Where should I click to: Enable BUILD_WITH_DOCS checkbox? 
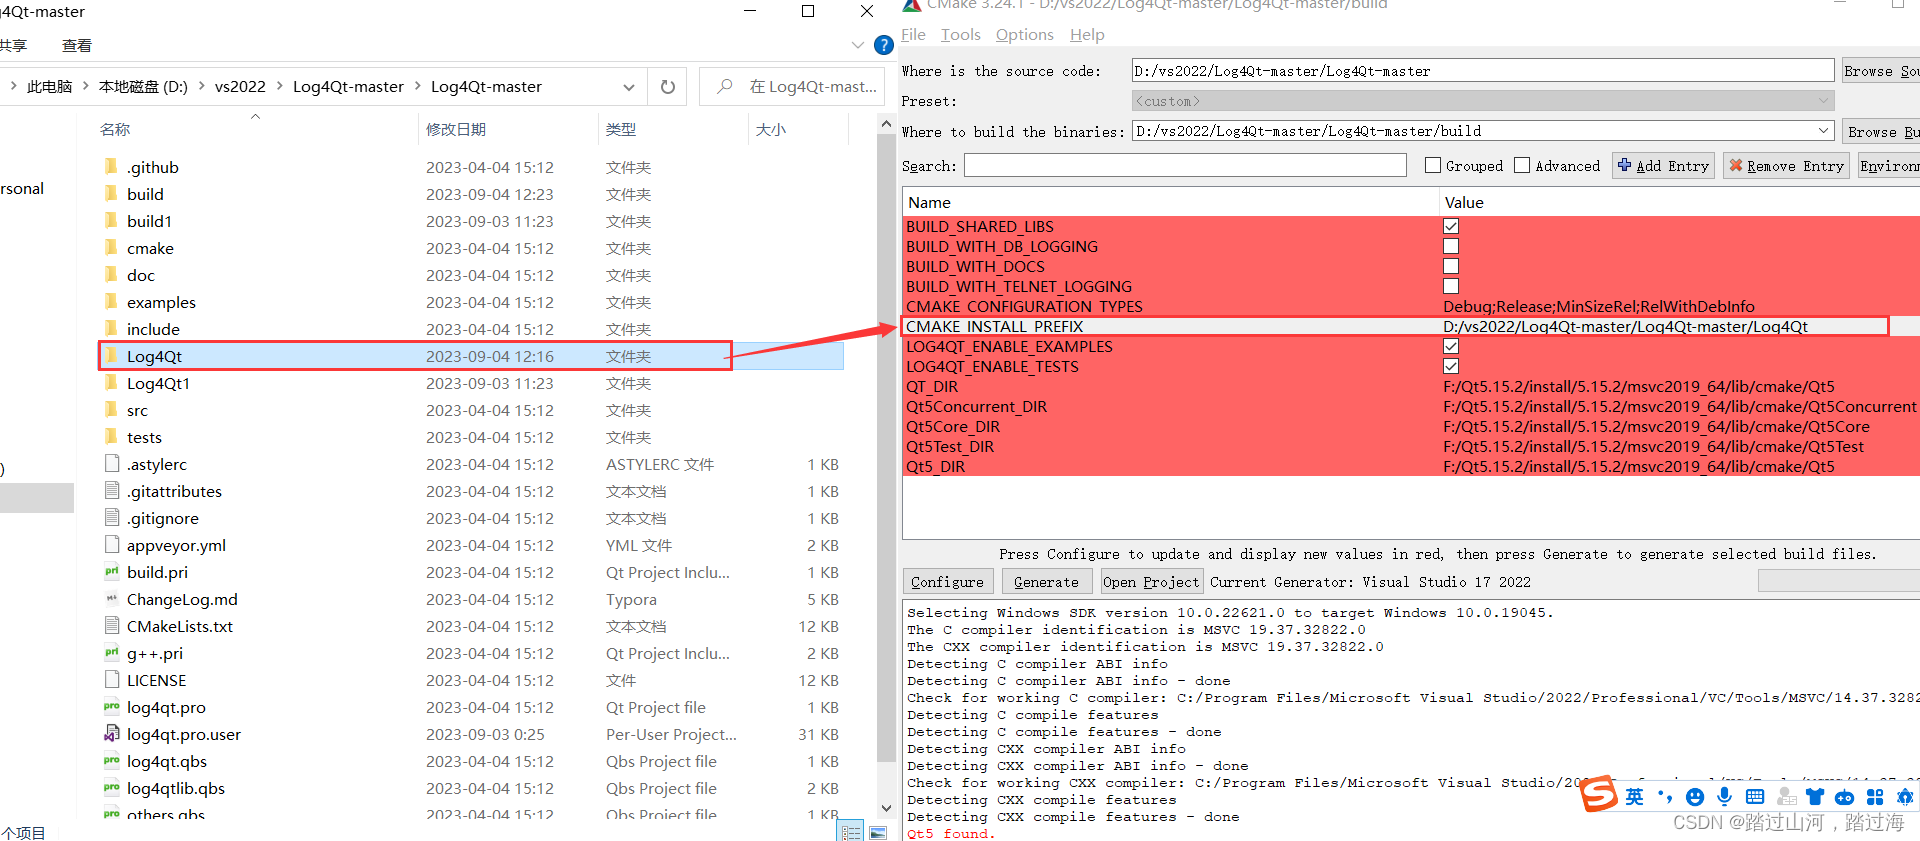coord(1451,266)
